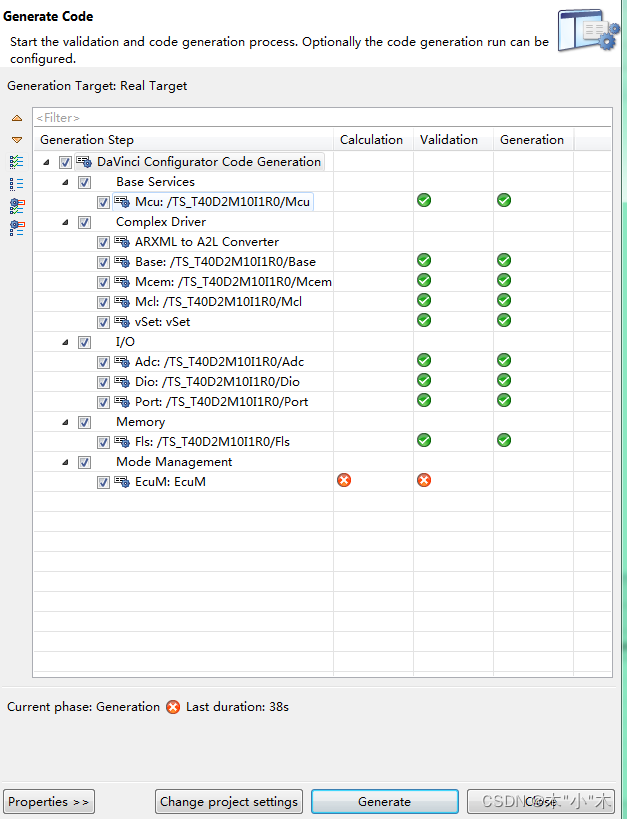Open Change project settings

point(229,801)
